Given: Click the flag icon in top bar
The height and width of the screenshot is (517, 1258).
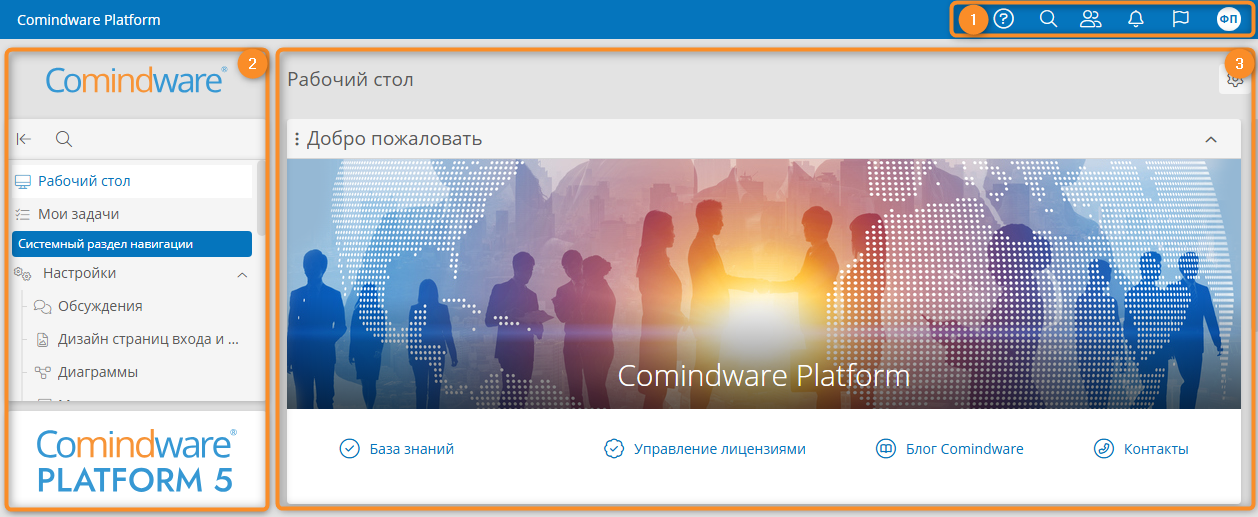Looking at the screenshot, I should point(1180,19).
